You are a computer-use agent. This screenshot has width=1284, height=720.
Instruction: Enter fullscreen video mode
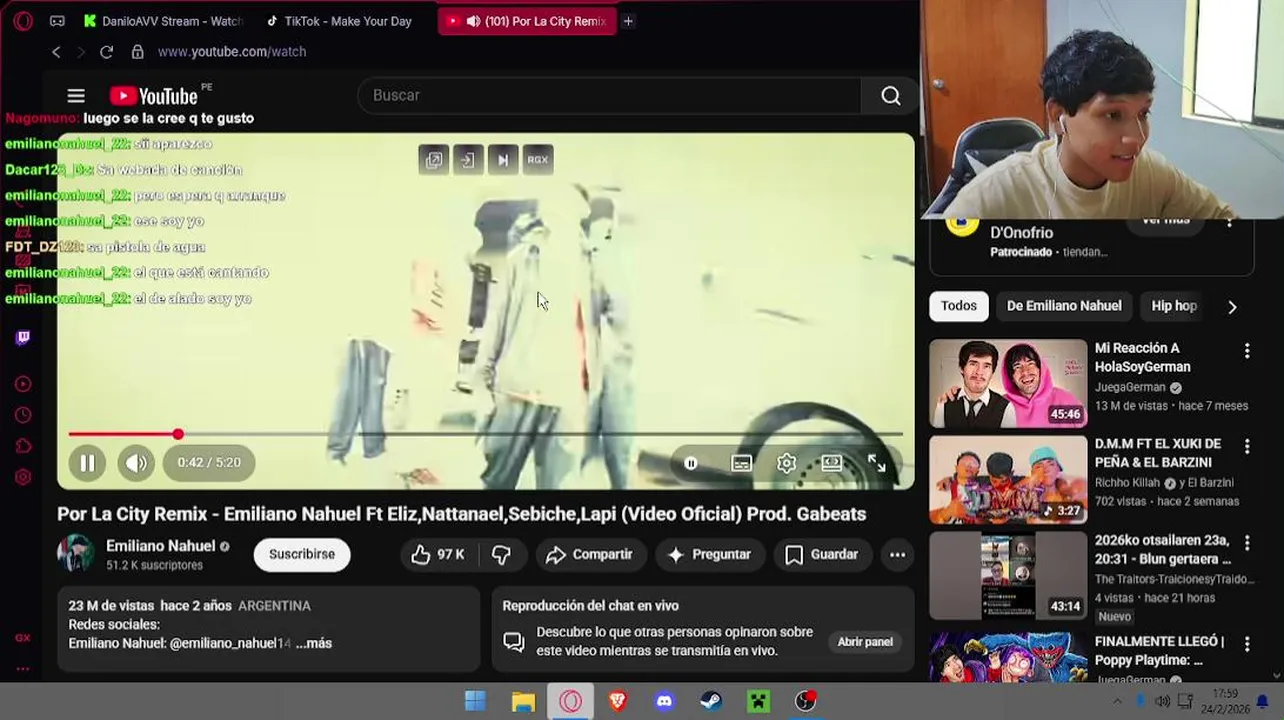click(876, 463)
